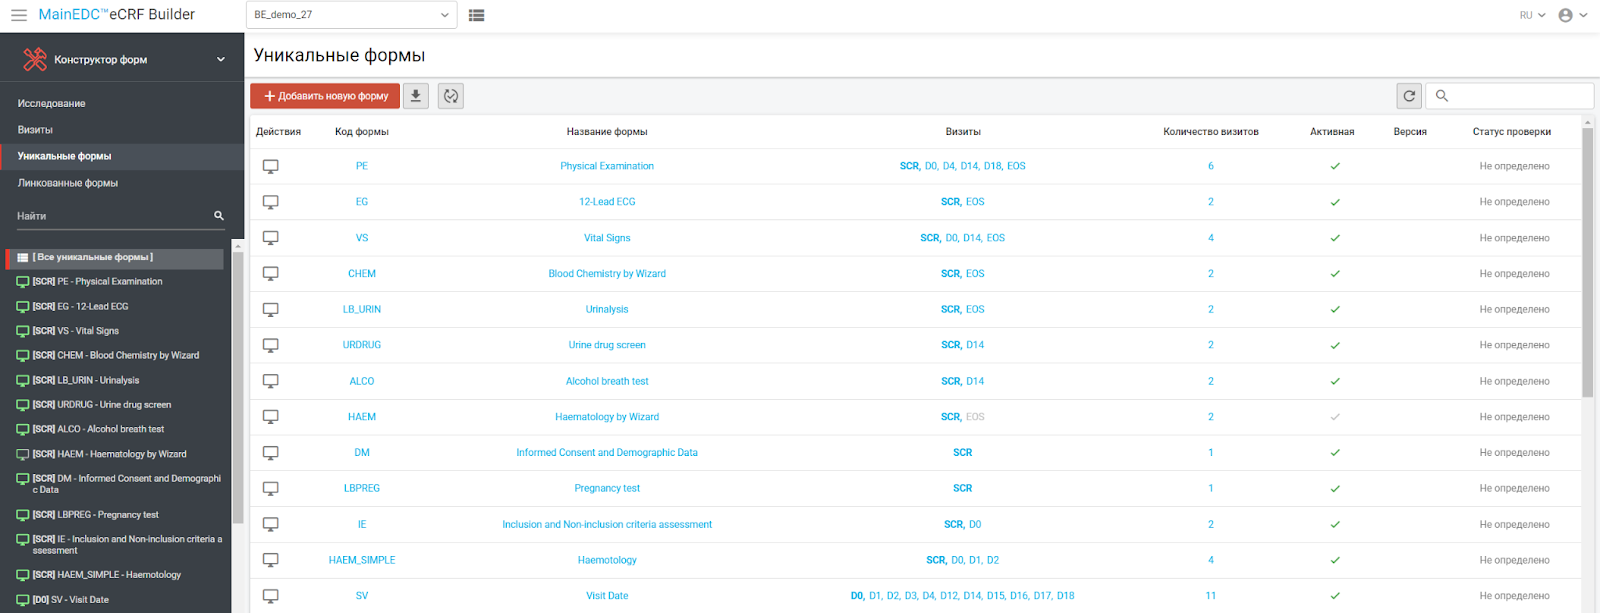Click monitor icon in URDRUG row
This screenshot has height=613, width=1600.
(271, 345)
